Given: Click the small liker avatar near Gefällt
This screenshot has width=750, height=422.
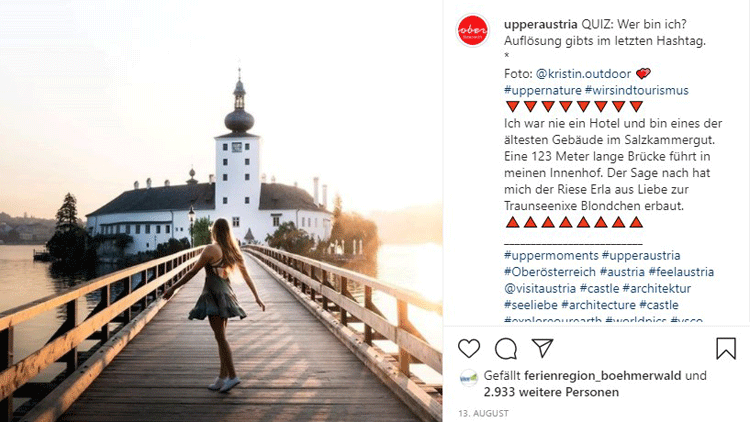Looking at the screenshot, I should coord(469,378).
